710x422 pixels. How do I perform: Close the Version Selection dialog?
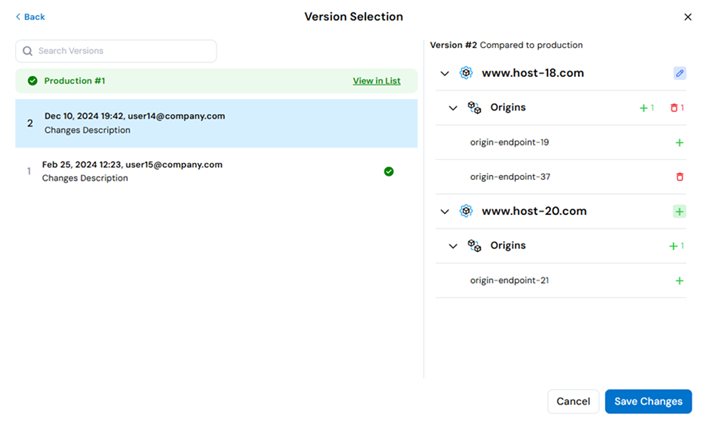coord(688,17)
